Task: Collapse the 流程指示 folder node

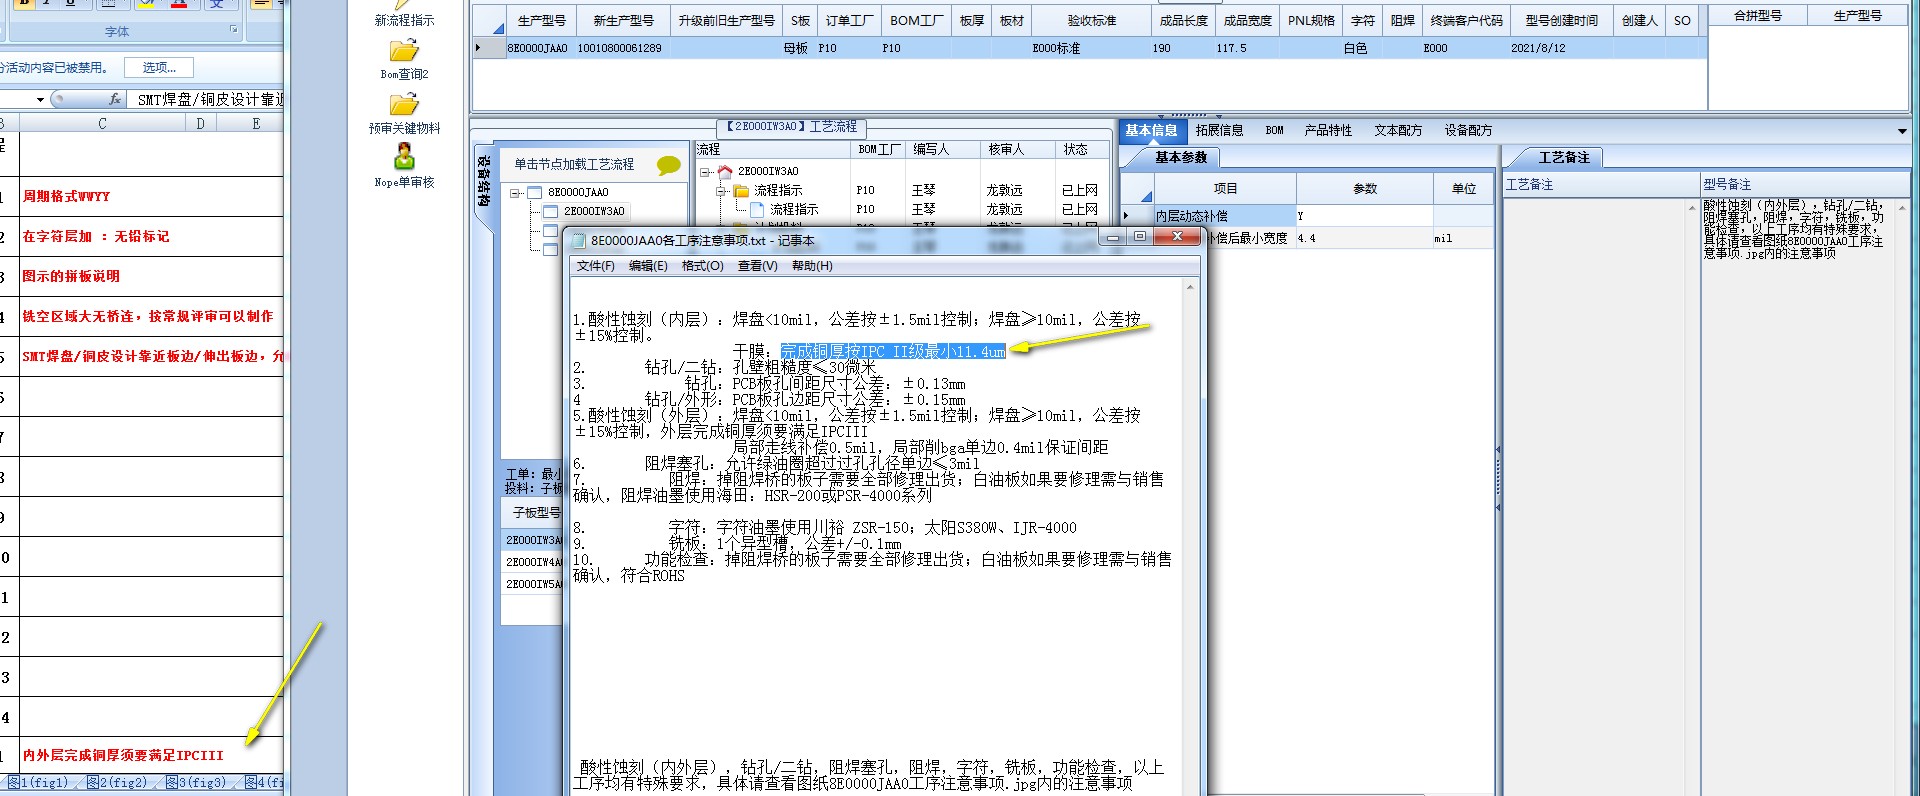Action: point(722,191)
